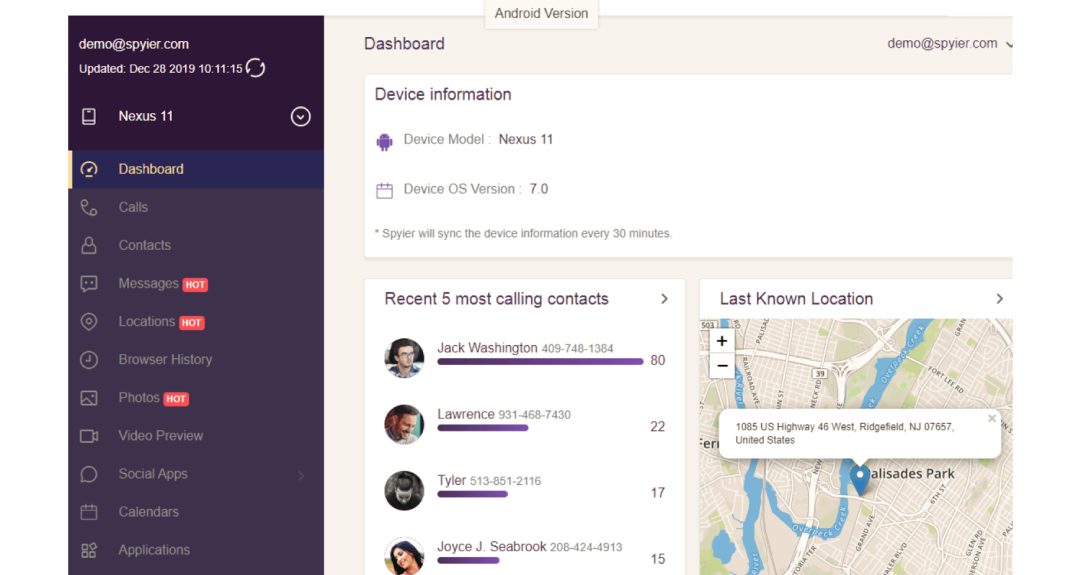Select Dashboard in the sidebar menu
1080x575 pixels.
151,169
